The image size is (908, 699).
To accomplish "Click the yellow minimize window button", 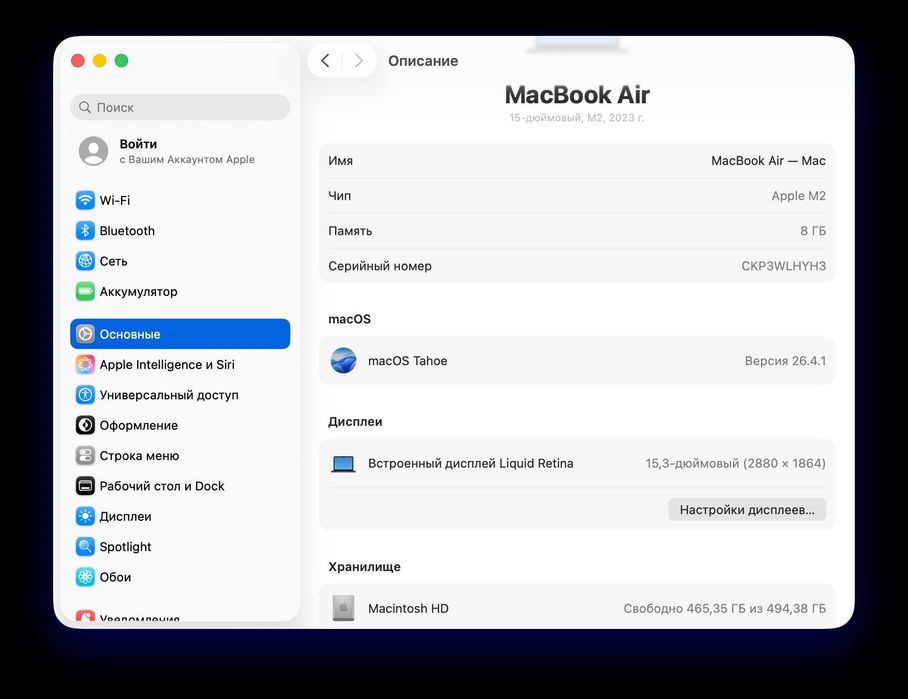I will click(x=100, y=60).
